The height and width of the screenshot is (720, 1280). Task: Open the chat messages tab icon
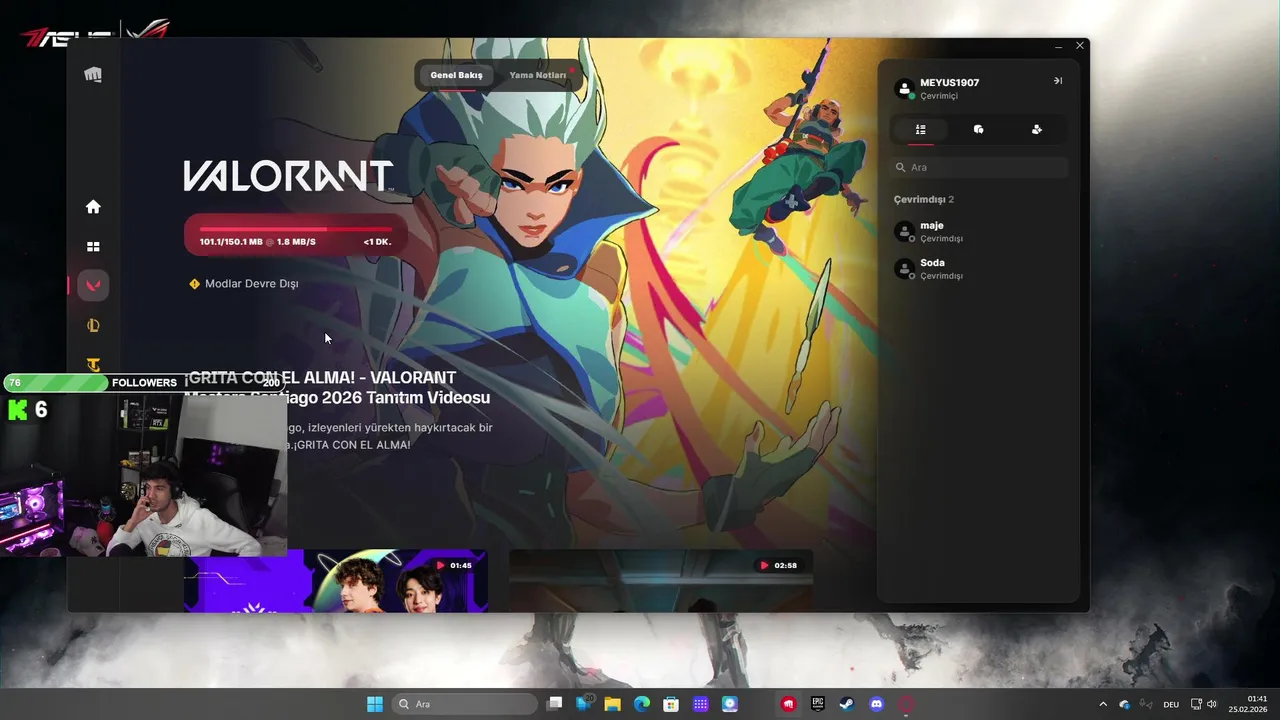pos(978,129)
